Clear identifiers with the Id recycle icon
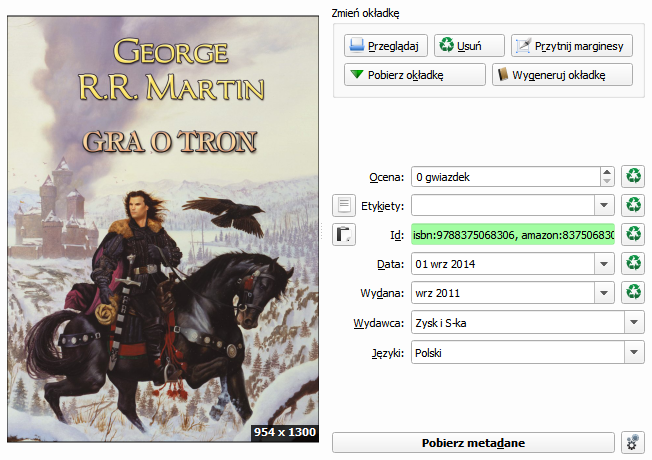652x460 pixels. pos(633,234)
